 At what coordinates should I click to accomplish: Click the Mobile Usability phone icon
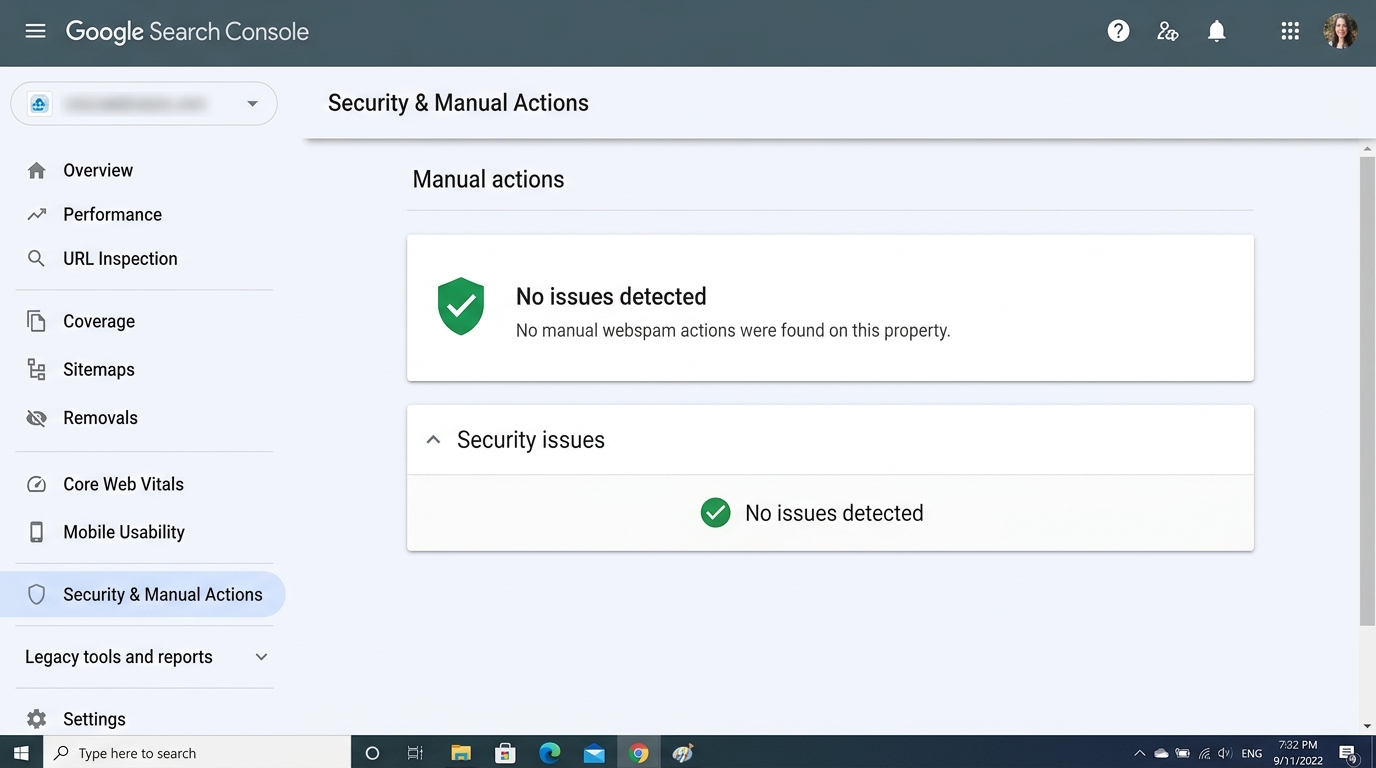(36, 532)
